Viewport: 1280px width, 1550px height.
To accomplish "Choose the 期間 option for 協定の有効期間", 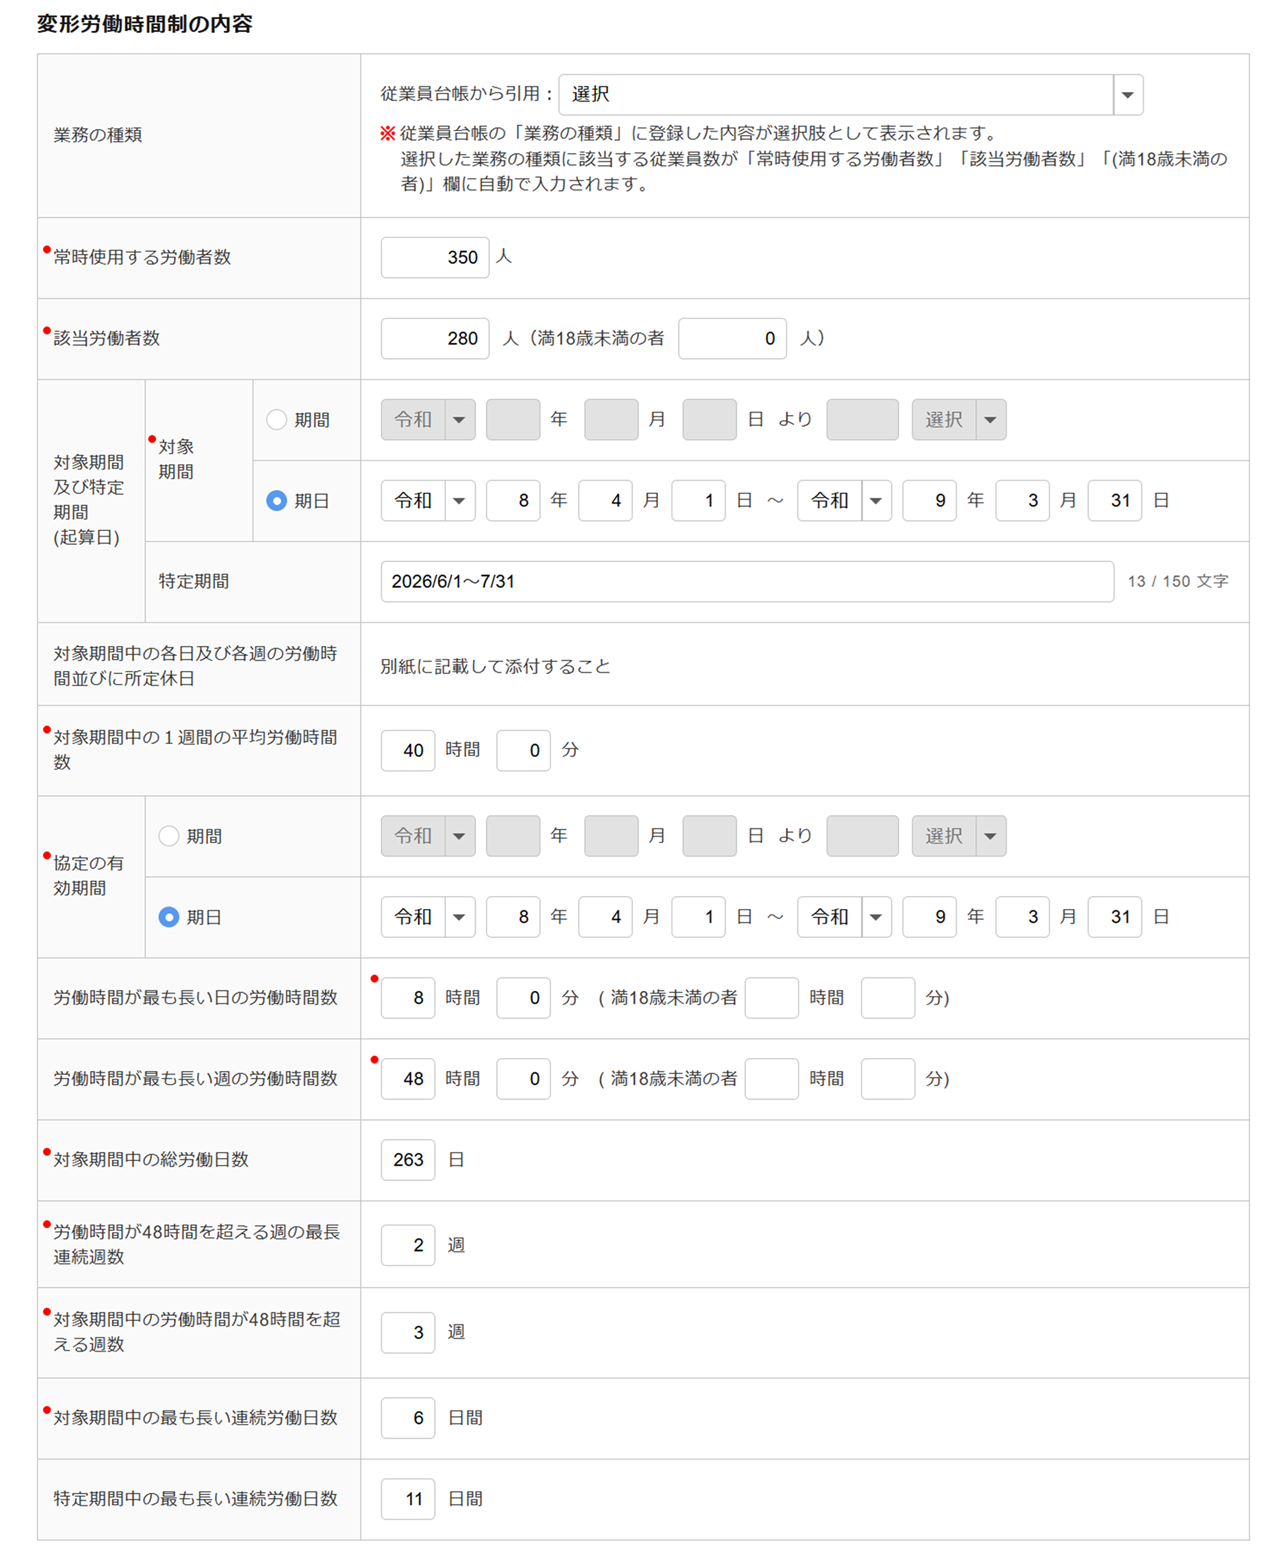I will (169, 836).
